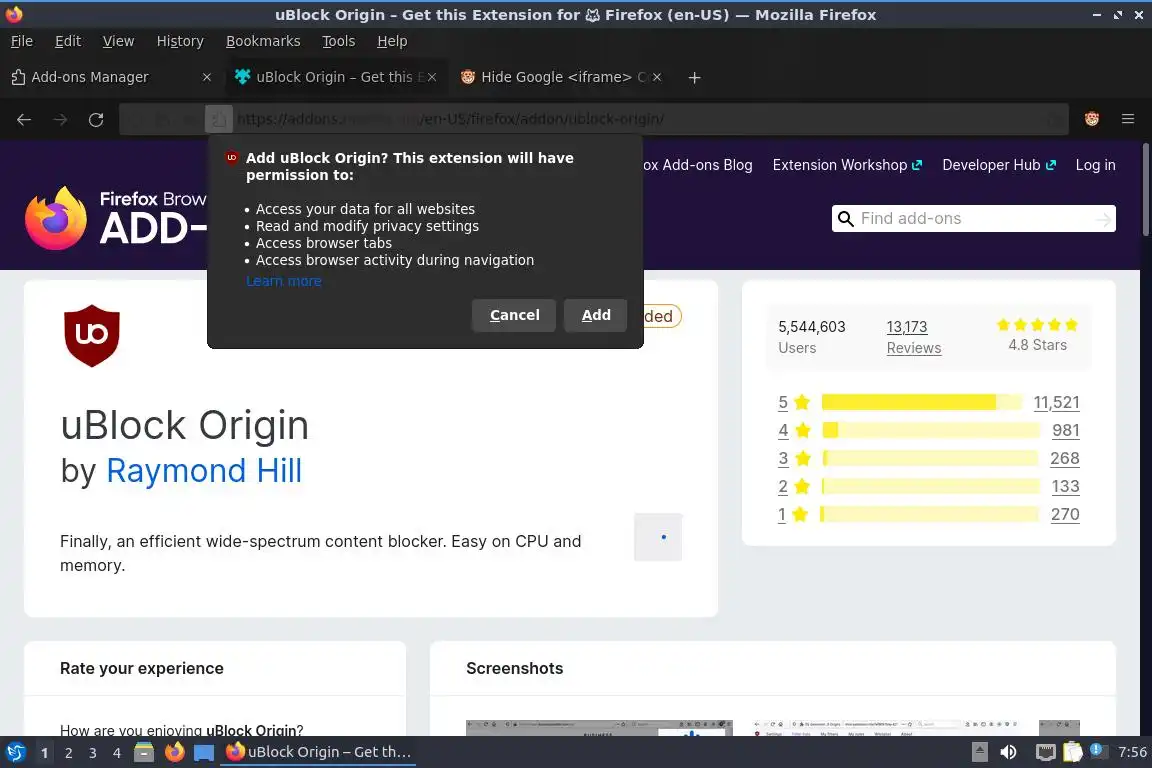The height and width of the screenshot is (768, 1152).
Task: Open the 11,521 five-star count
Action: pyautogui.click(x=1056, y=403)
